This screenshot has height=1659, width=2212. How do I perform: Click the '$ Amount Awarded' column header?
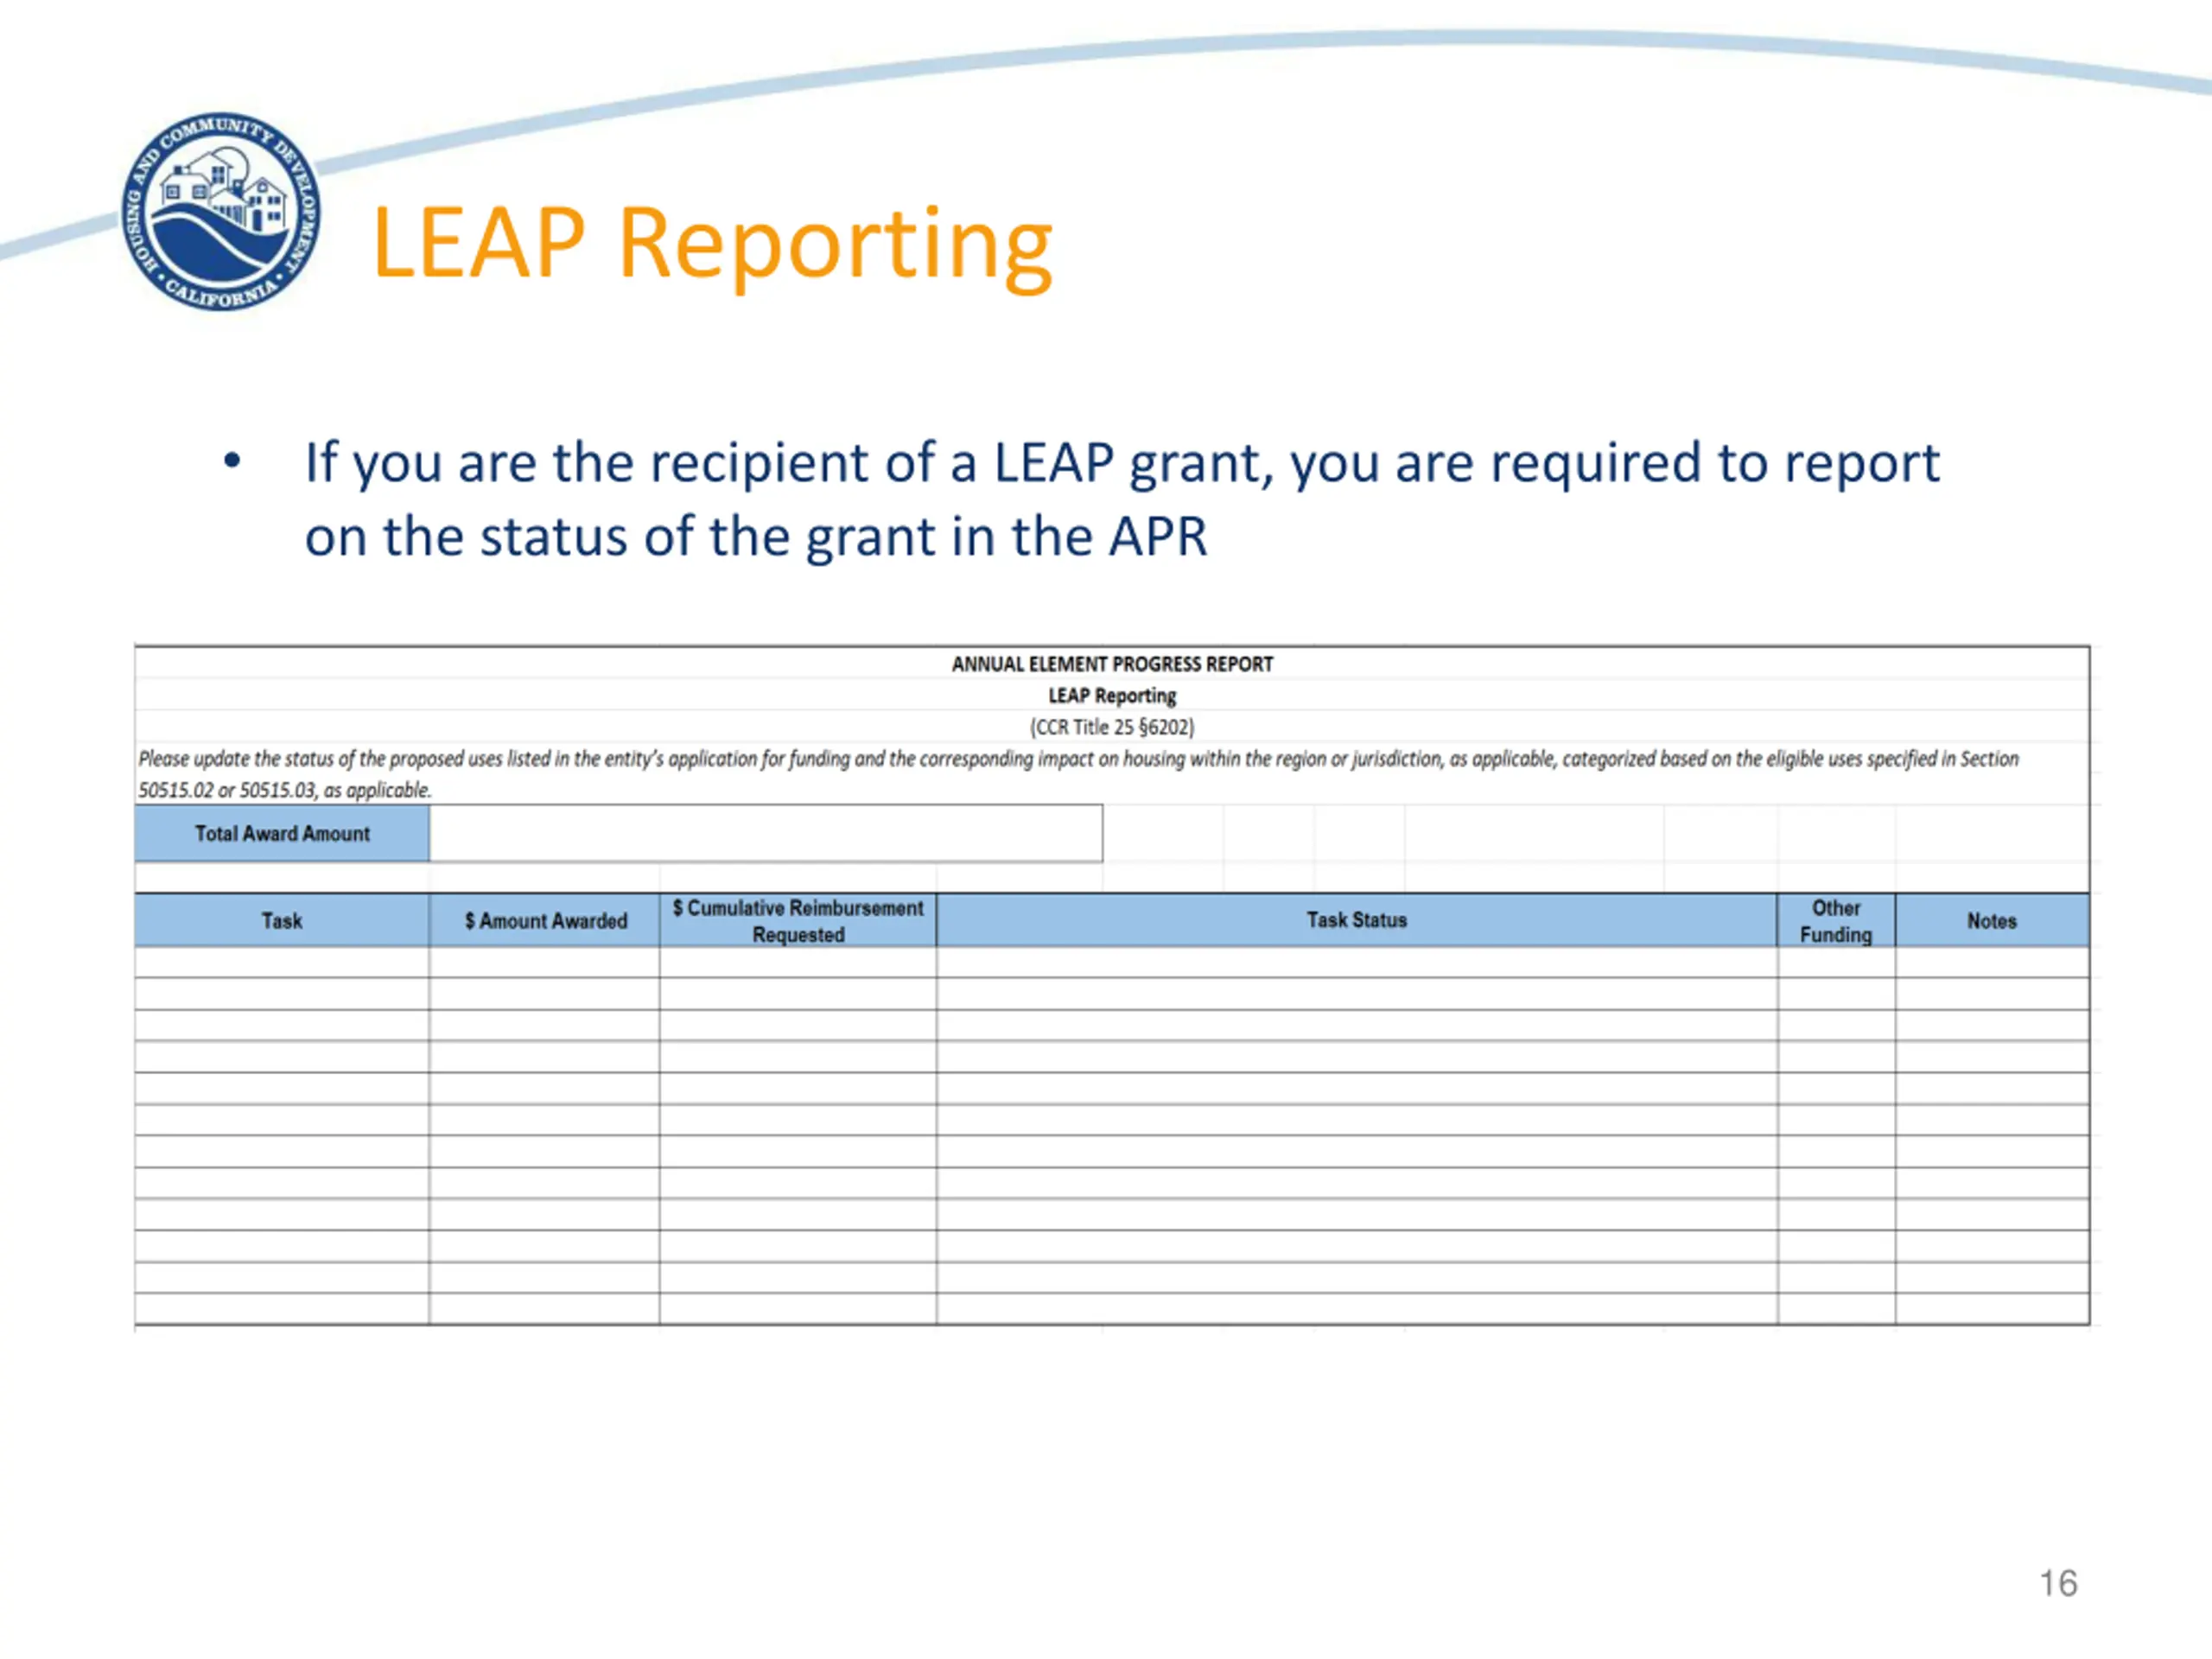point(545,921)
